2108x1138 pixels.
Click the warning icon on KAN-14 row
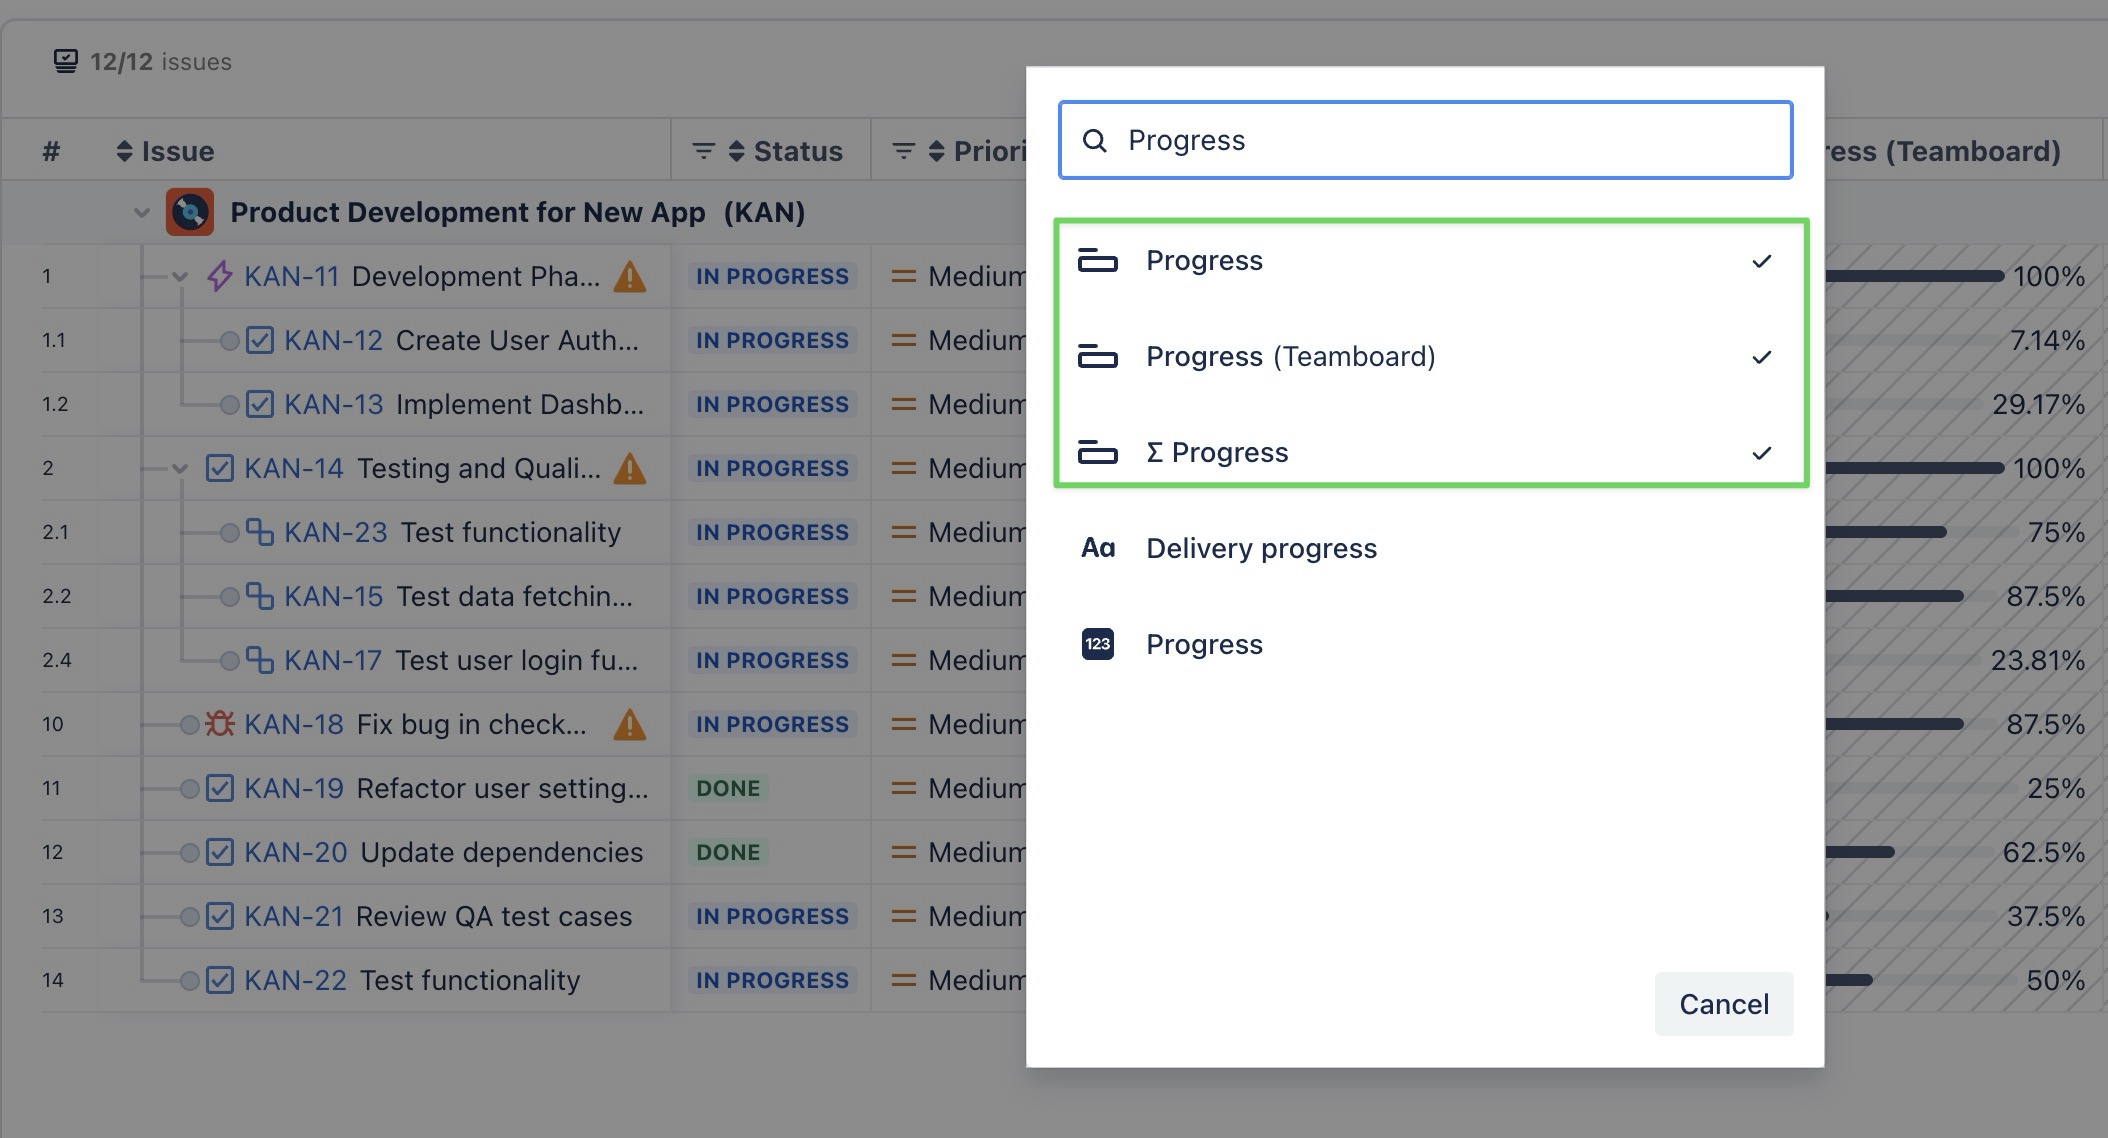(x=629, y=468)
